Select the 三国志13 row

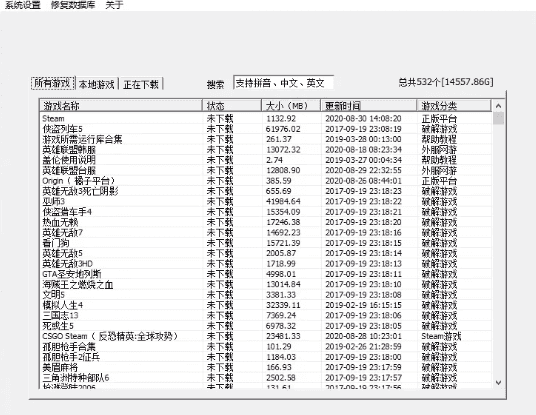[266, 315]
